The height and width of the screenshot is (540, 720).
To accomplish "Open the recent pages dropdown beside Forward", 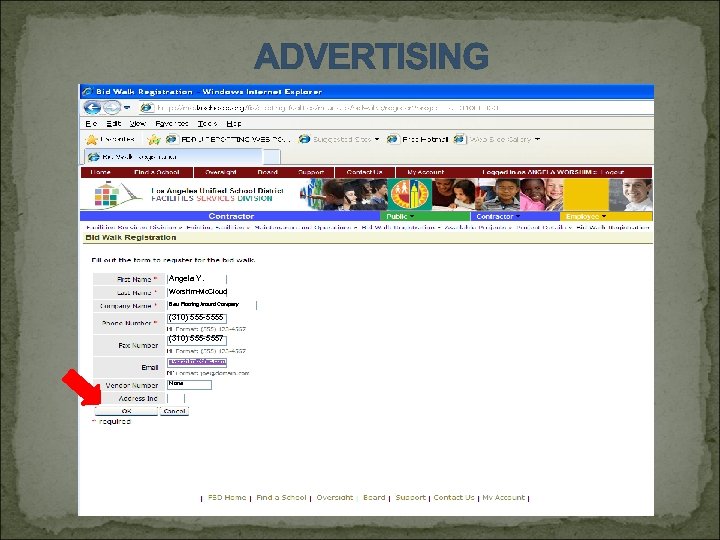I will 128,108.
